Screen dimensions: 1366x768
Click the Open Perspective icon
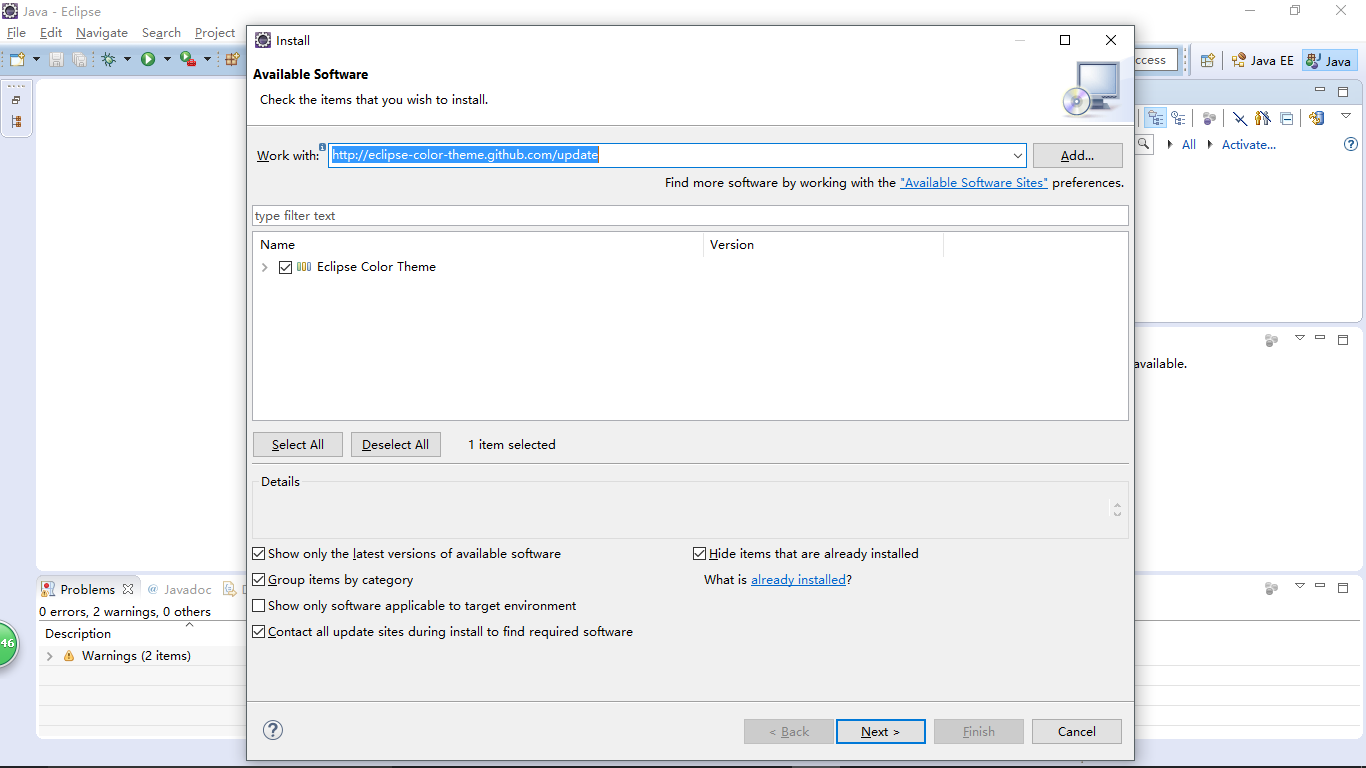coord(1208,61)
